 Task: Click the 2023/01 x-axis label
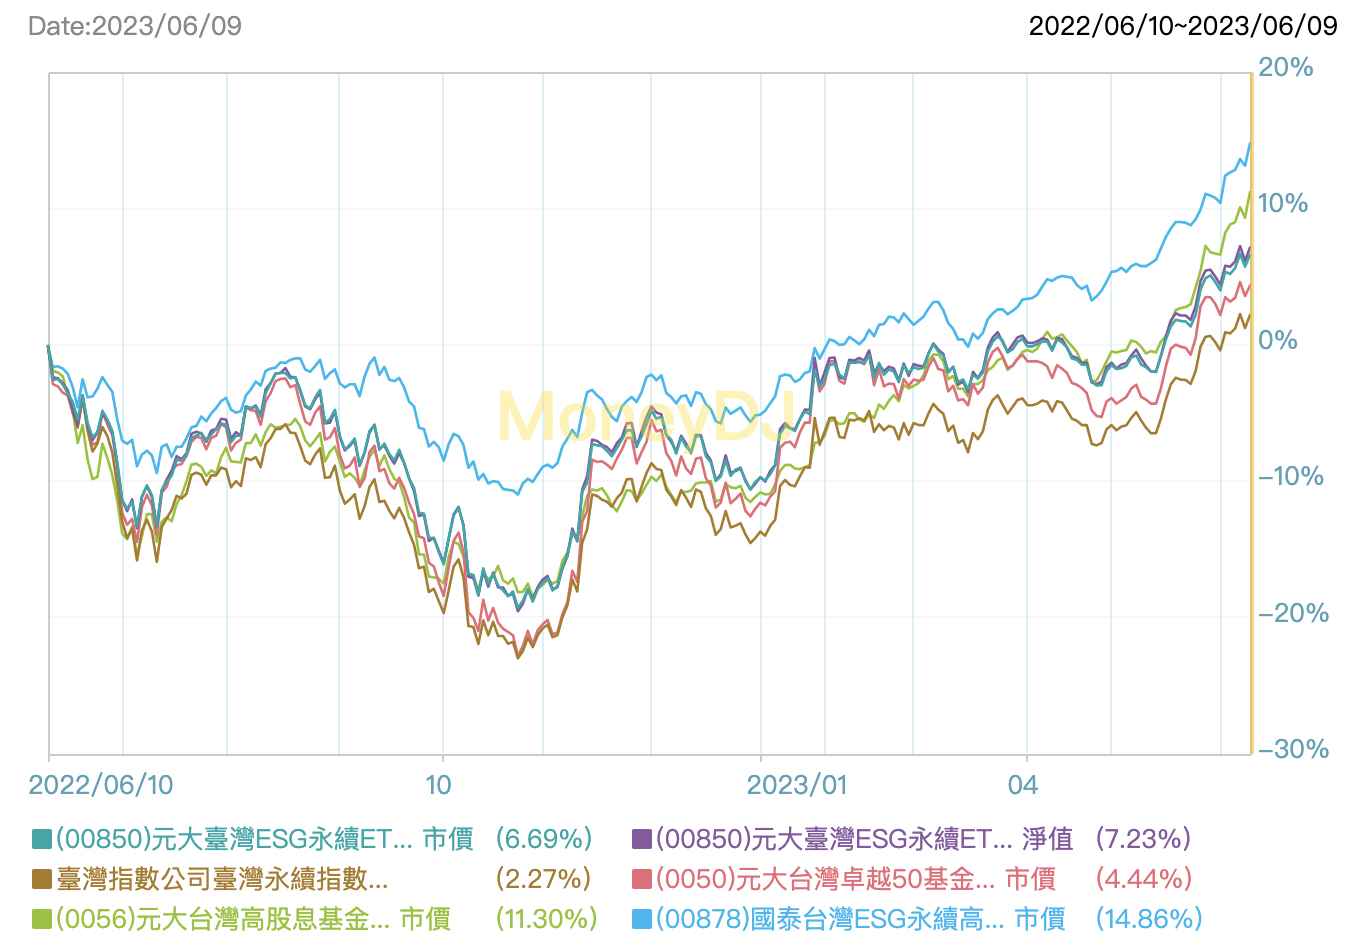coord(796,785)
